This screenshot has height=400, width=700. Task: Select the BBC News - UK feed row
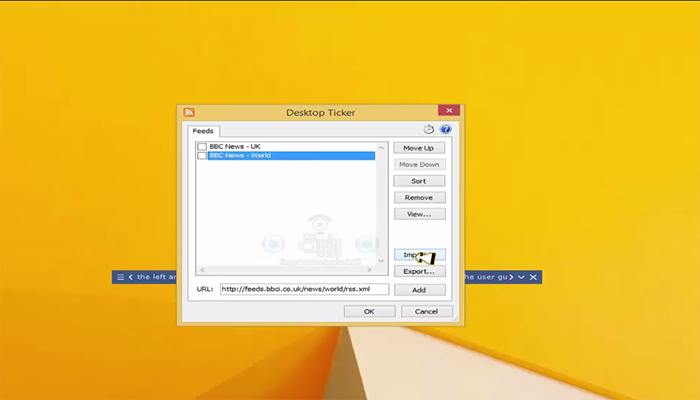[x=286, y=146]
